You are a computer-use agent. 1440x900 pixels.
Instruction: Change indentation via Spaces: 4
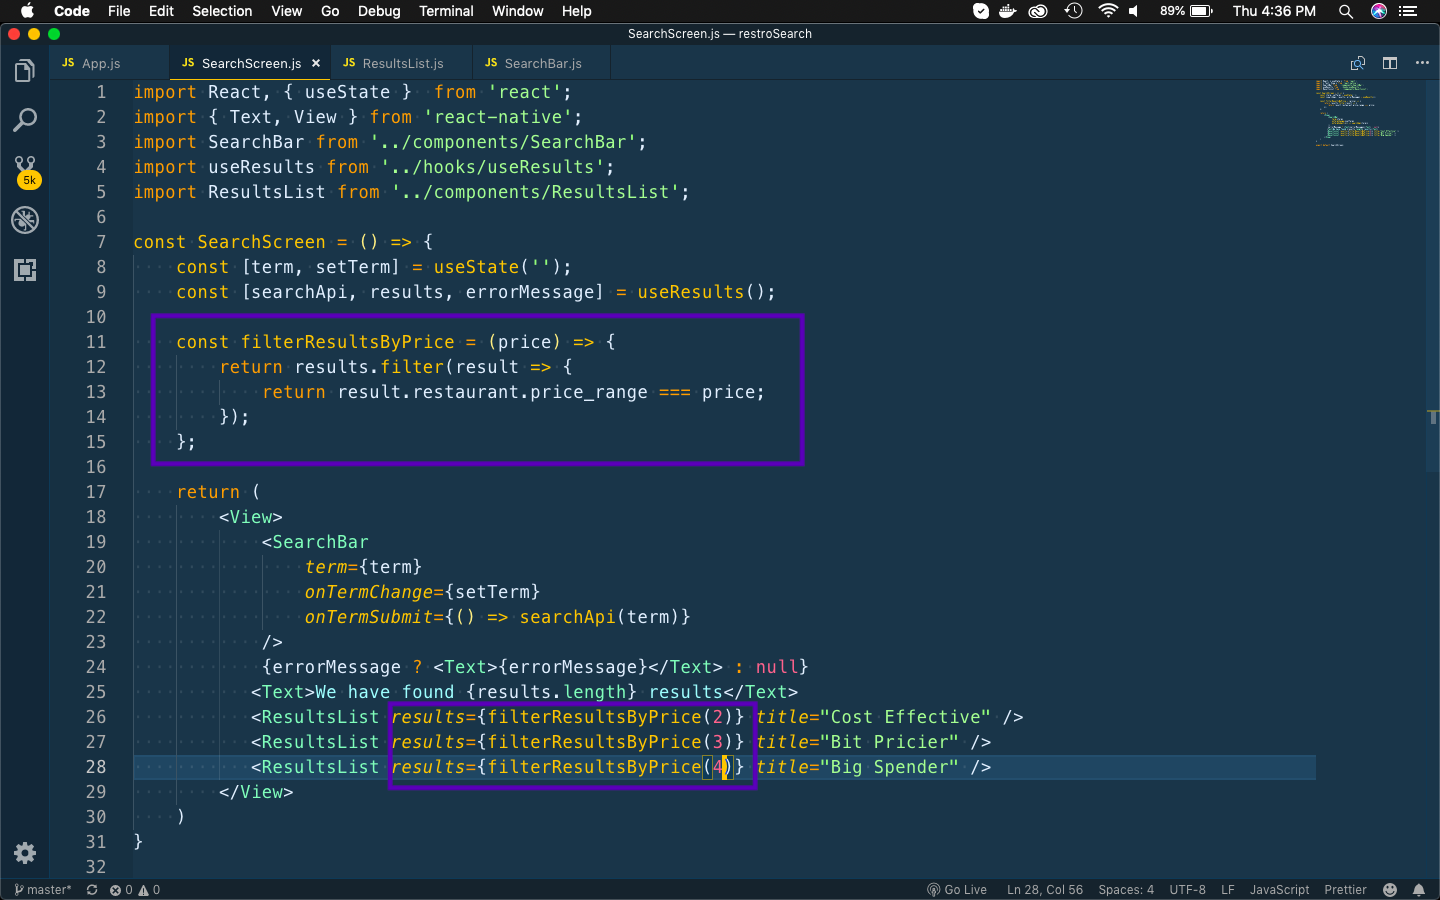[1126, 889]
